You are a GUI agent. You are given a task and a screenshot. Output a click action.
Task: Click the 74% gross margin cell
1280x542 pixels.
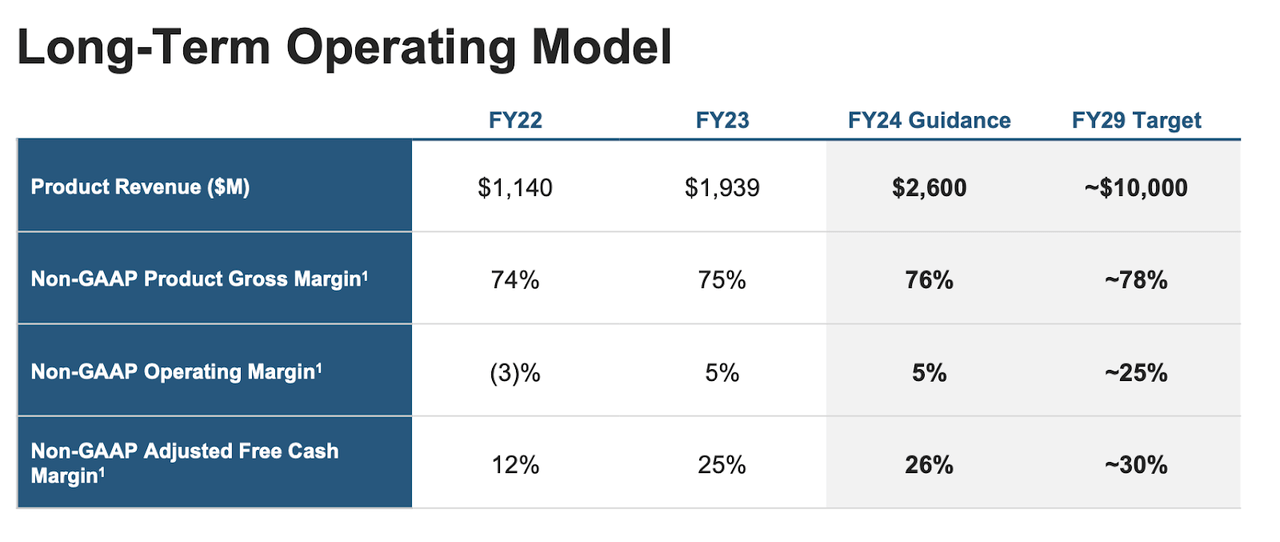coord(515,280)
